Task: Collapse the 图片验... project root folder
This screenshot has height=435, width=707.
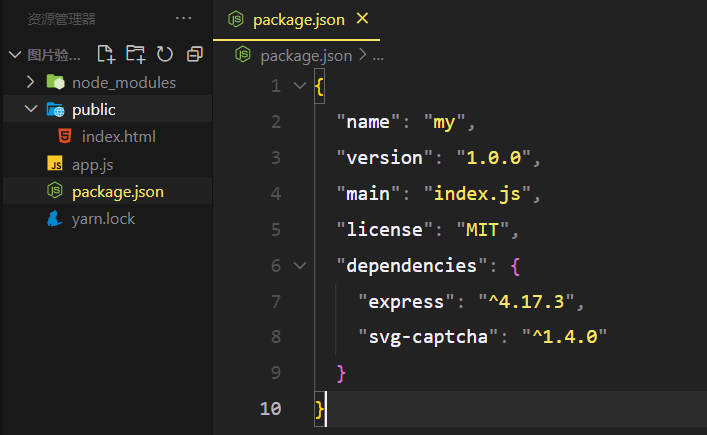Action: [x=15, y=55]
